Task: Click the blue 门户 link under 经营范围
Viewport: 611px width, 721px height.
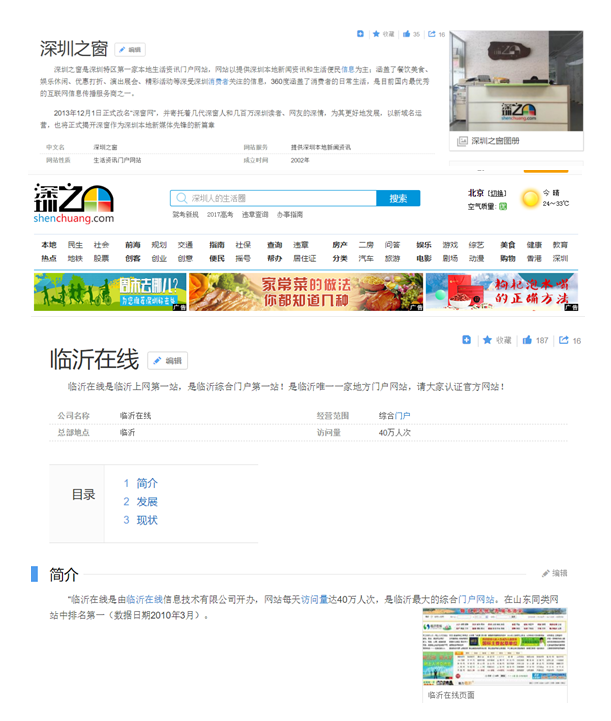Action: click(x=402, y=416)
